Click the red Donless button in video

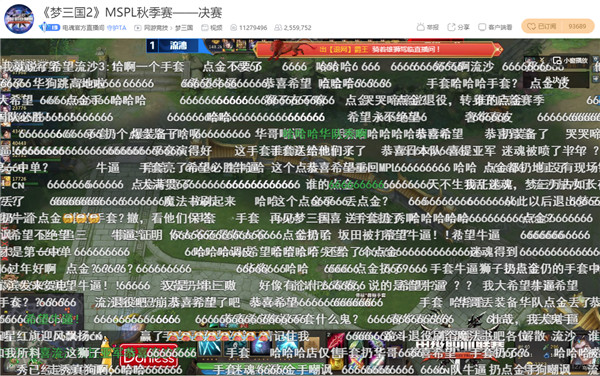point(149,356)
